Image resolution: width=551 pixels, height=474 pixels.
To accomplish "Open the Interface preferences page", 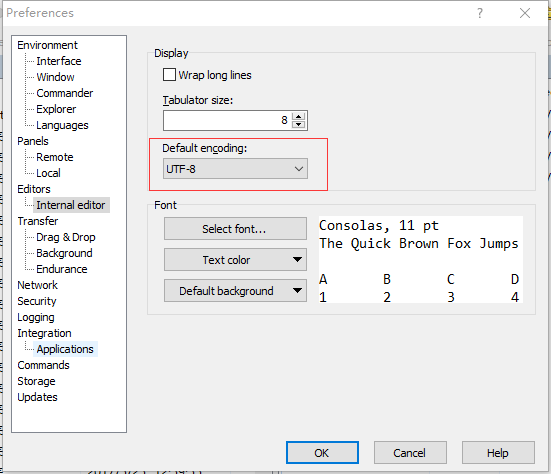I will (59, 61).
